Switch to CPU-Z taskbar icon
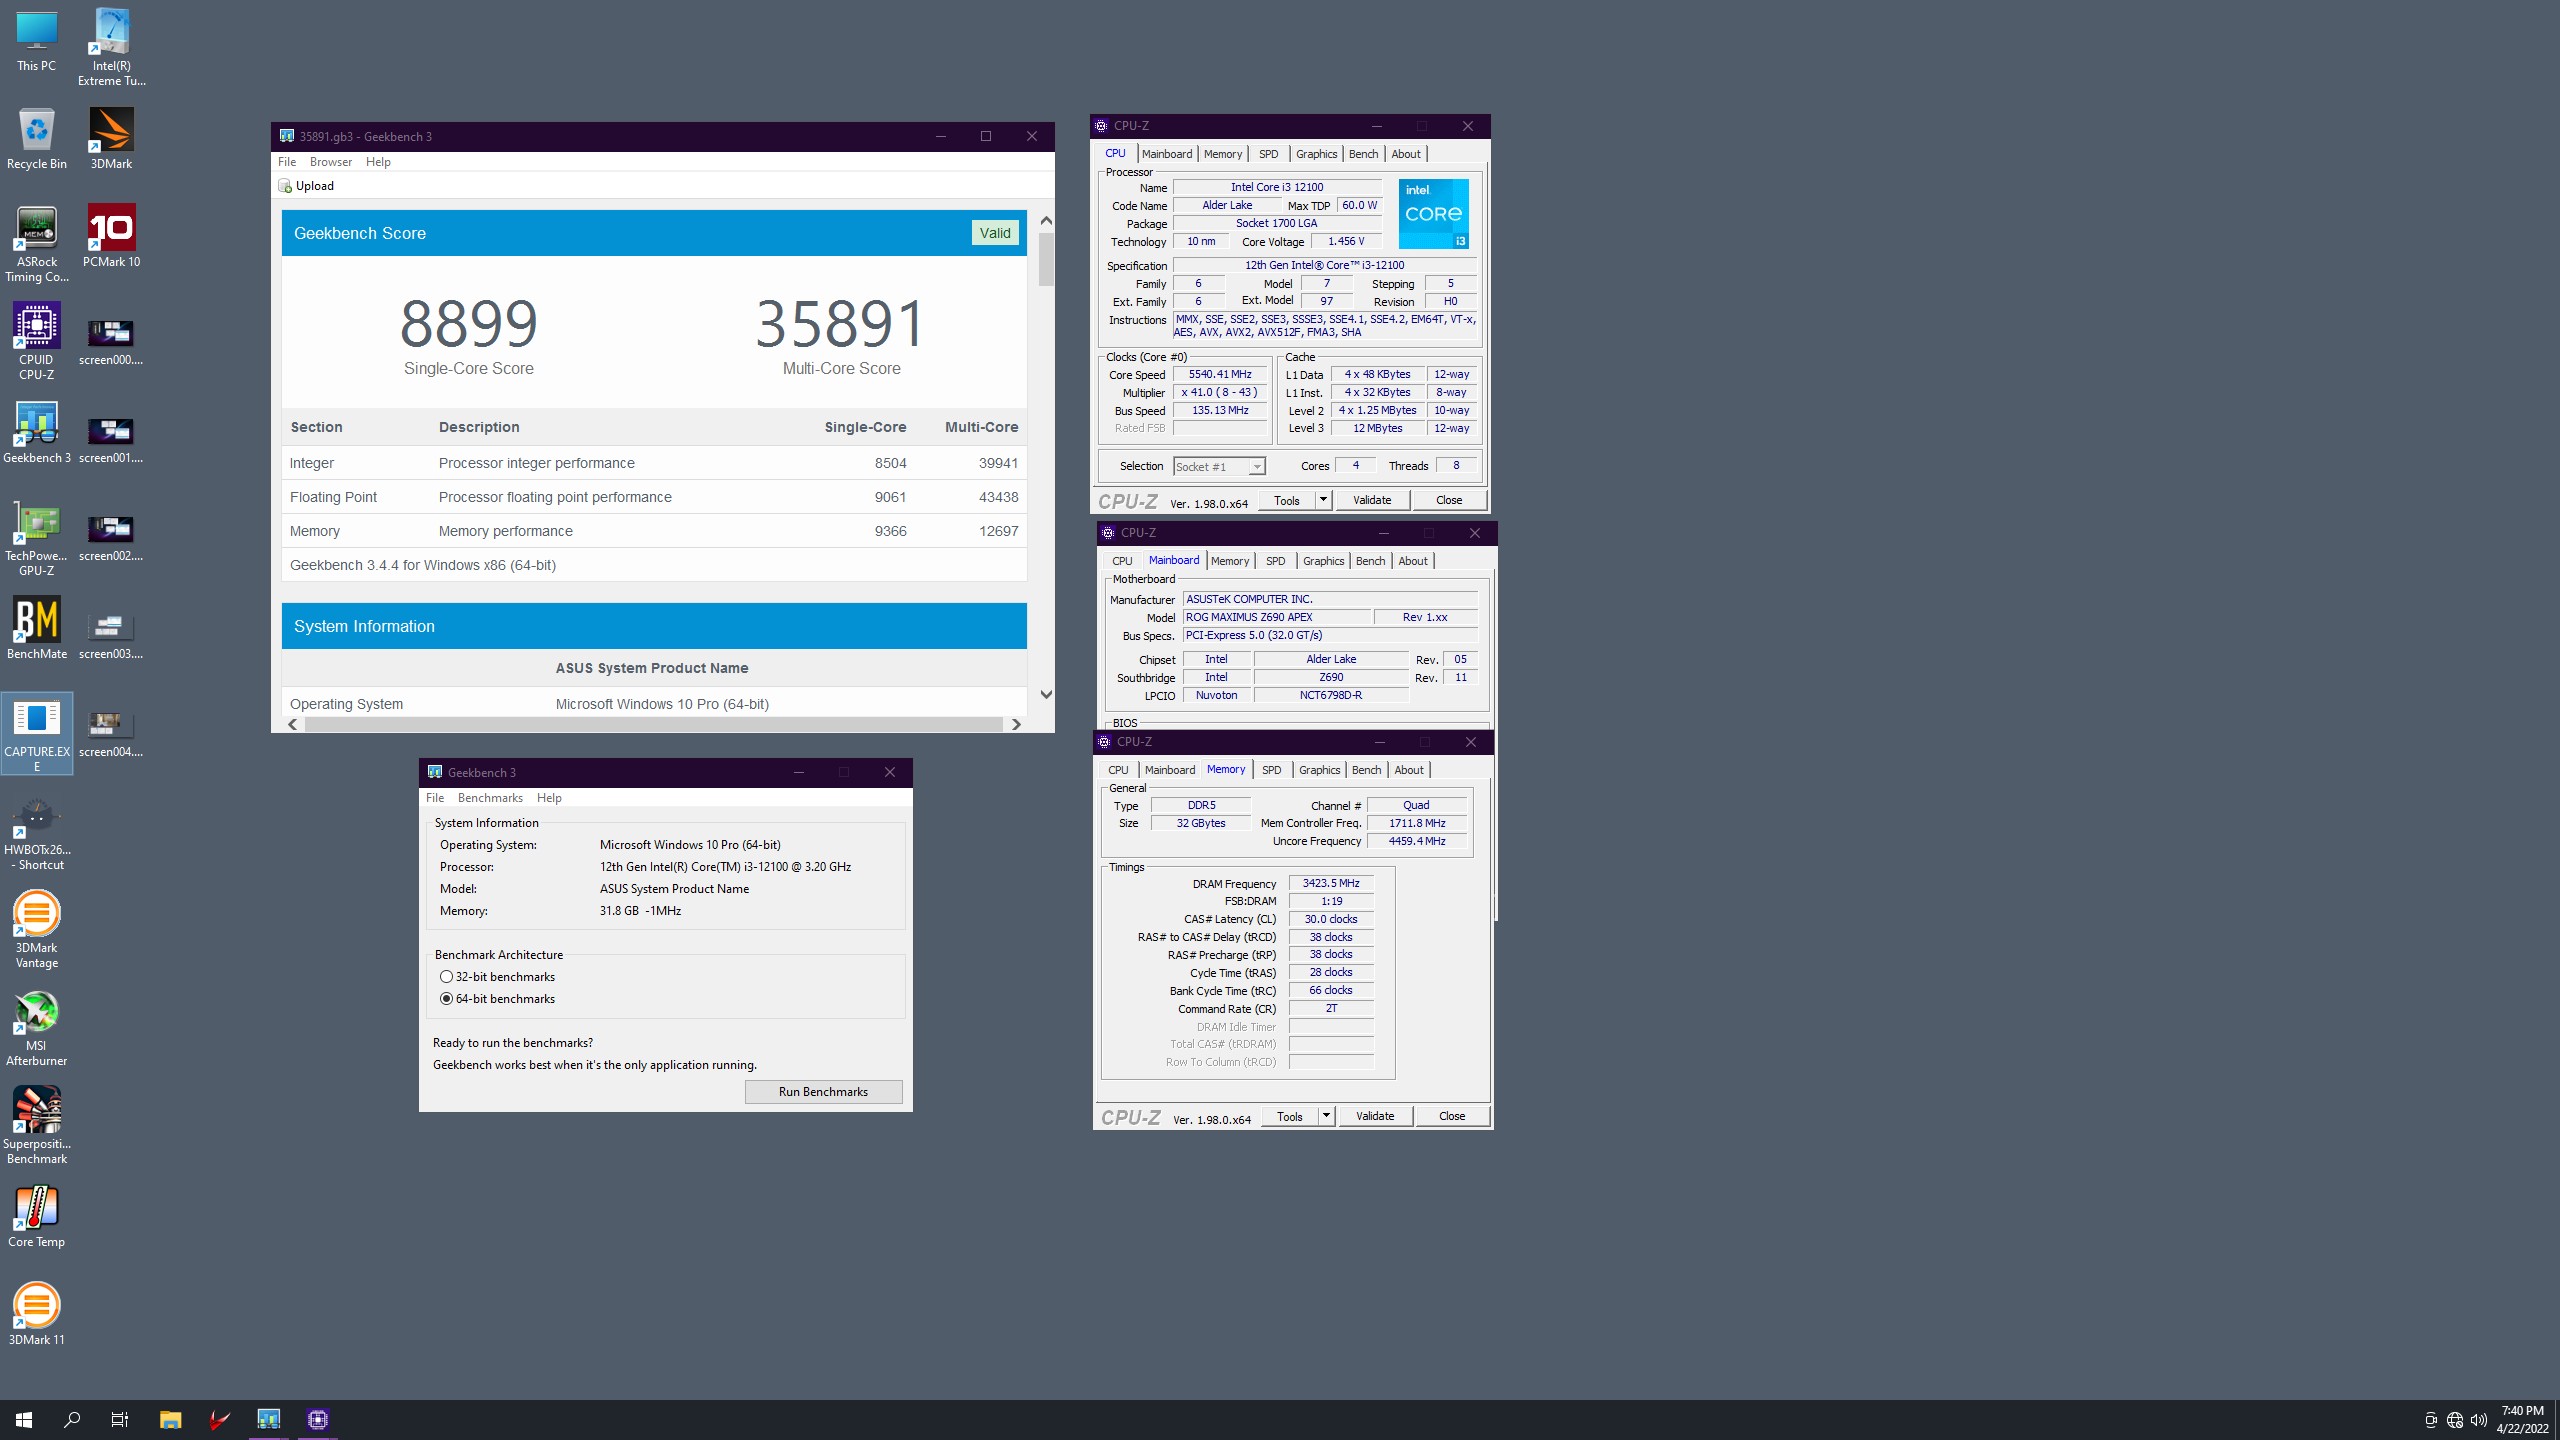 [318, 1420]
